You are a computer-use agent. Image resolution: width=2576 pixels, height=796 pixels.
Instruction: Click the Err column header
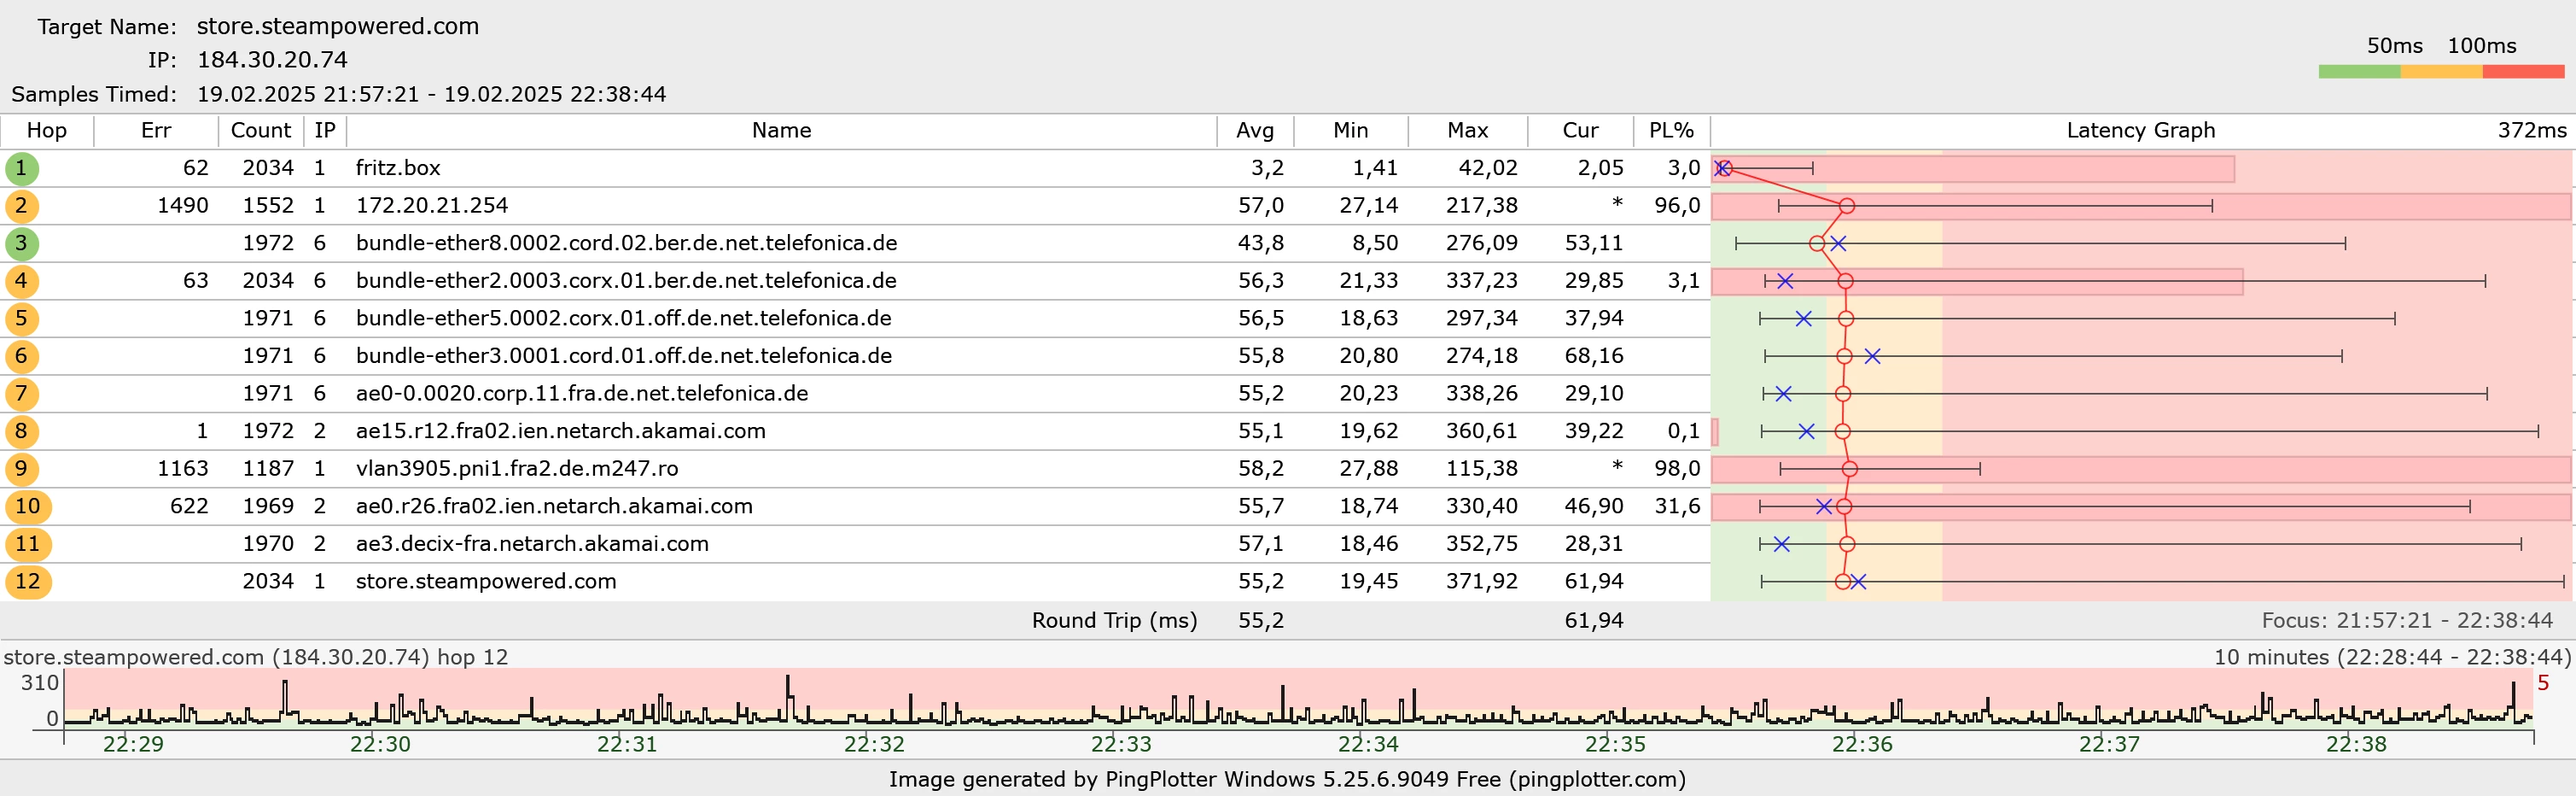click(x=156, y=130)
